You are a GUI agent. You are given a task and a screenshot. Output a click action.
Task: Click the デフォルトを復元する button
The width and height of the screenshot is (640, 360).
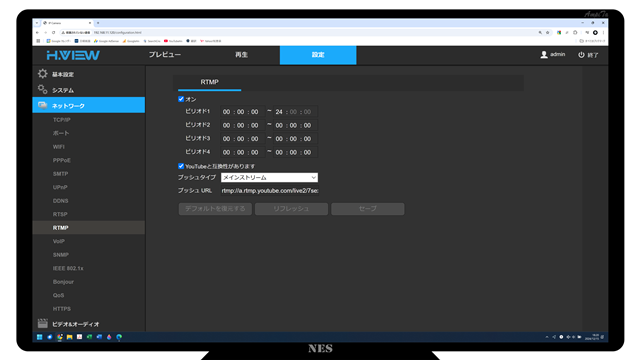click(x=215, y=209)
